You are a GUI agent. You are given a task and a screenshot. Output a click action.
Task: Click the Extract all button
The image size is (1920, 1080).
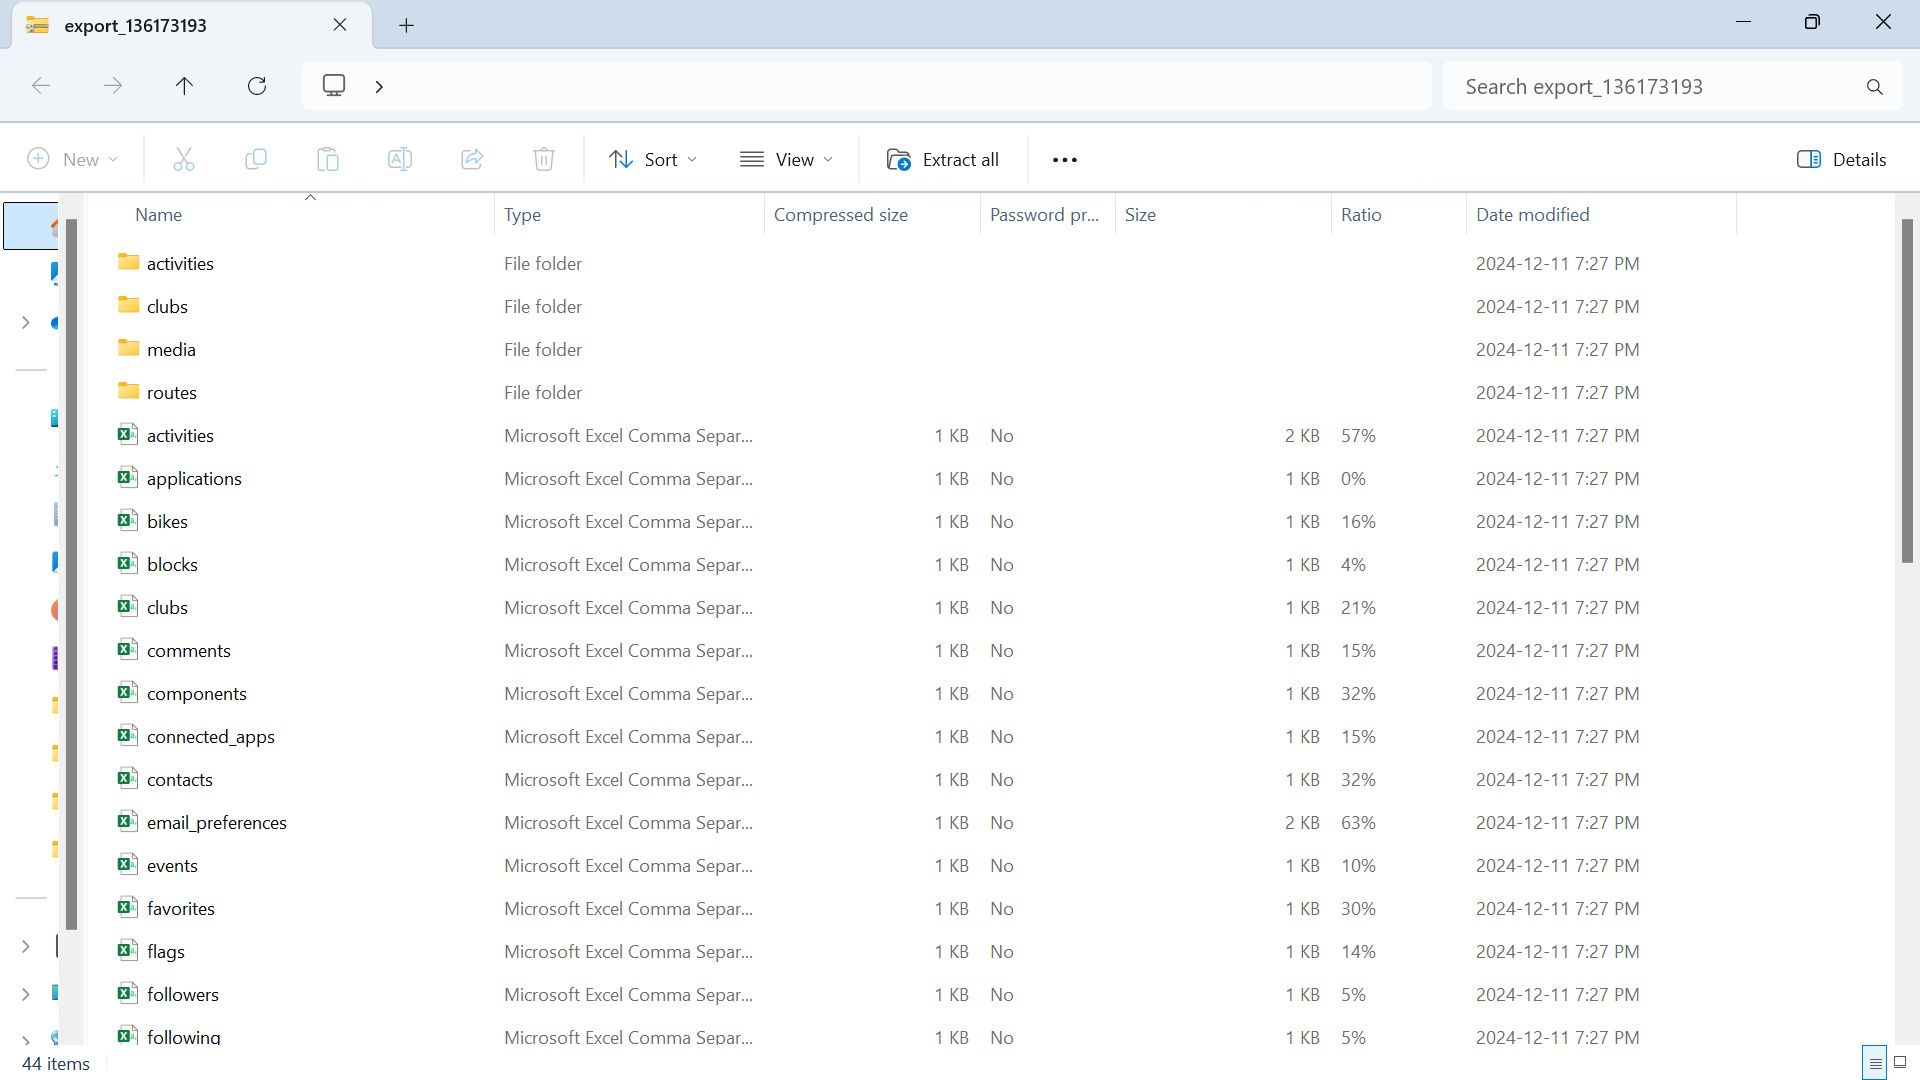[x=942, y=159]
